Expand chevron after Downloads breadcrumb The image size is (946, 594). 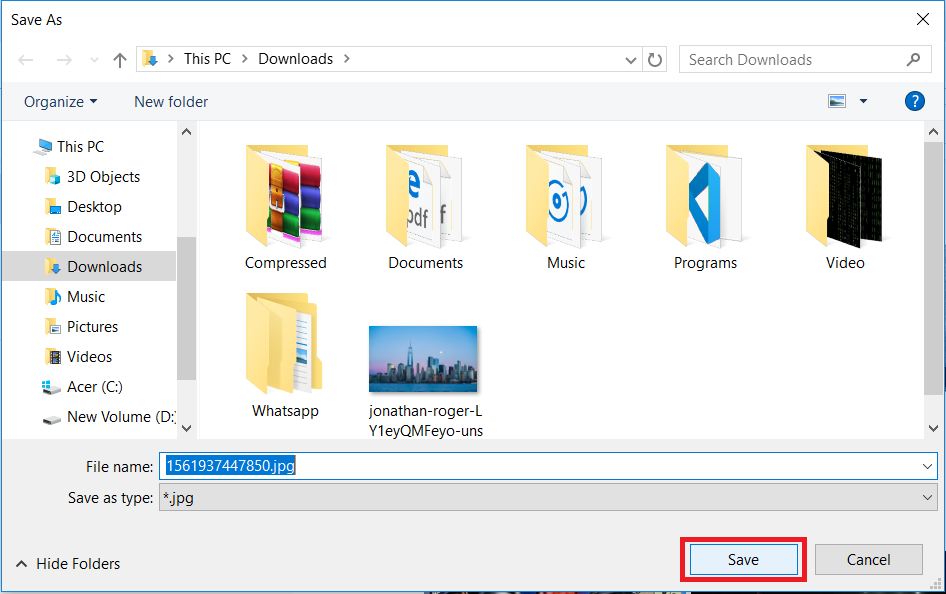click(347, 59)
